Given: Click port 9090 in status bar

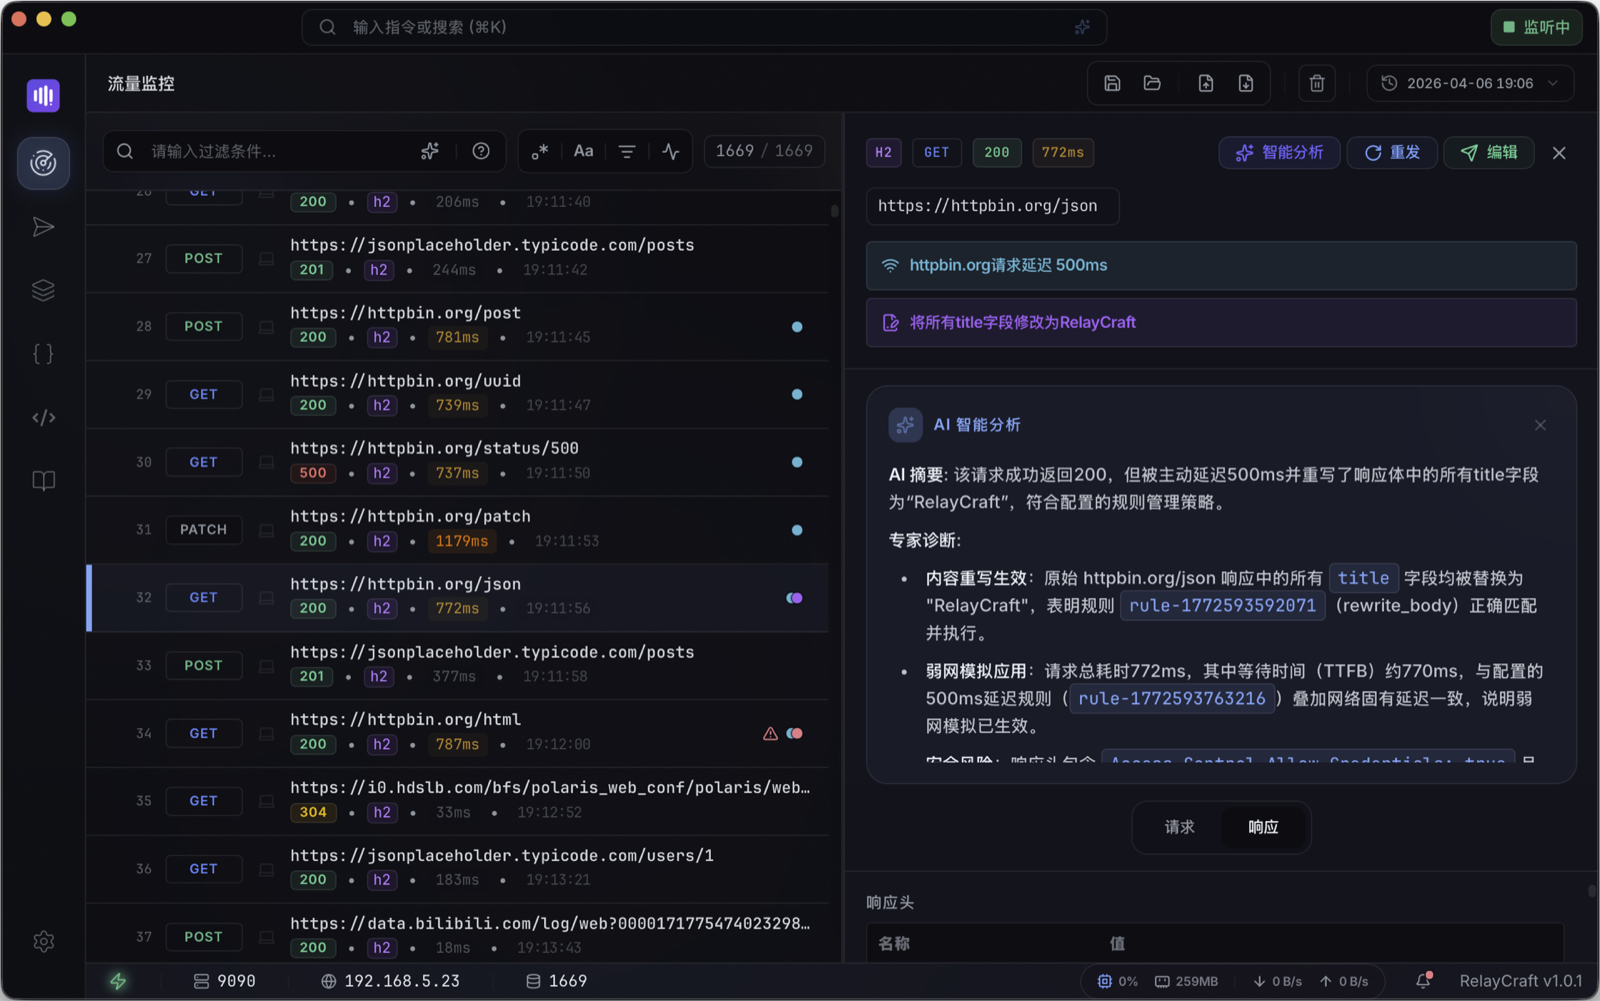Looking at the screenshot, I should tap(225, 981).
